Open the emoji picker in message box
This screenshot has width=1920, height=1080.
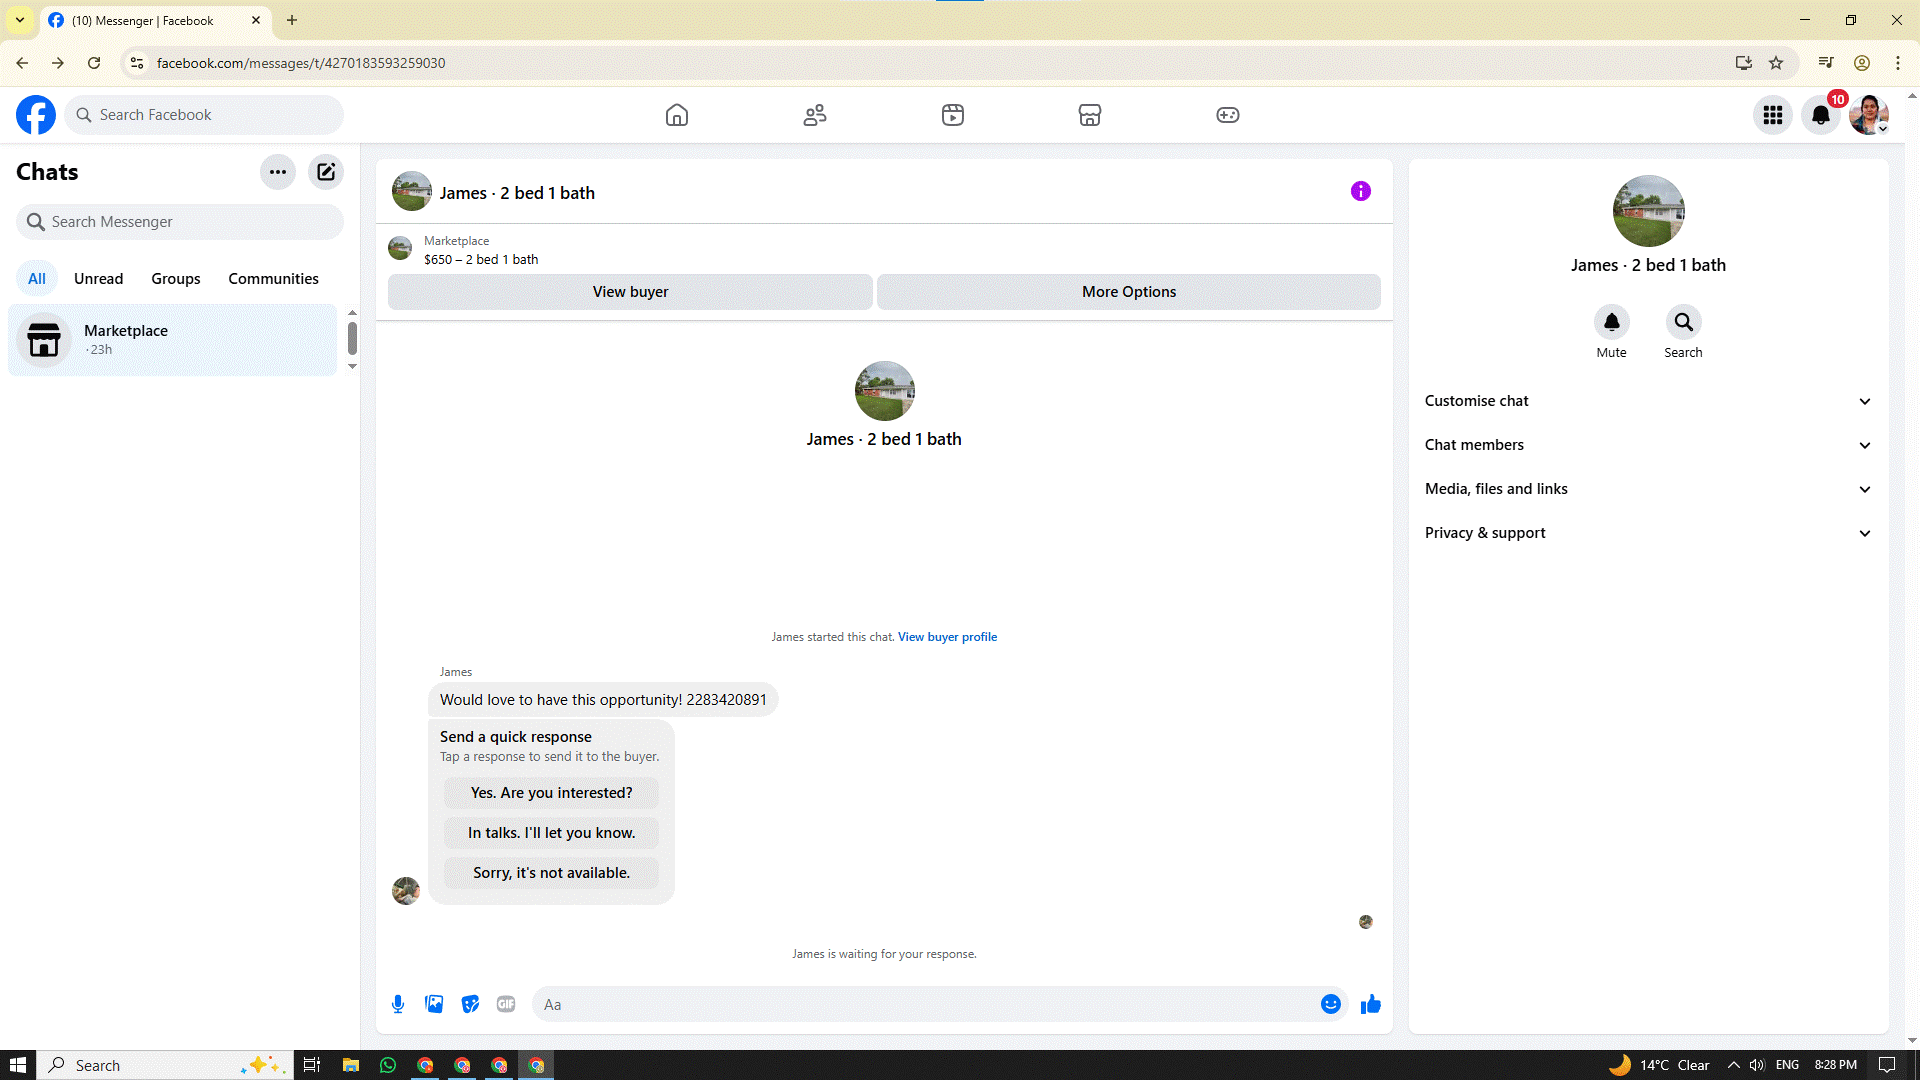(1330, 1004)
